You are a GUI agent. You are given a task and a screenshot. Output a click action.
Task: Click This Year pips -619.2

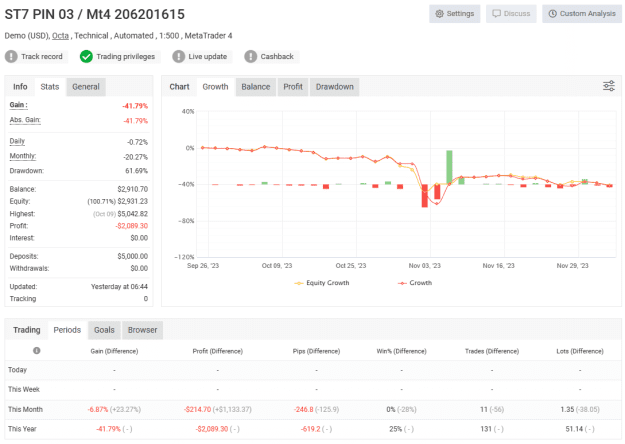click(x=309, y=429)
